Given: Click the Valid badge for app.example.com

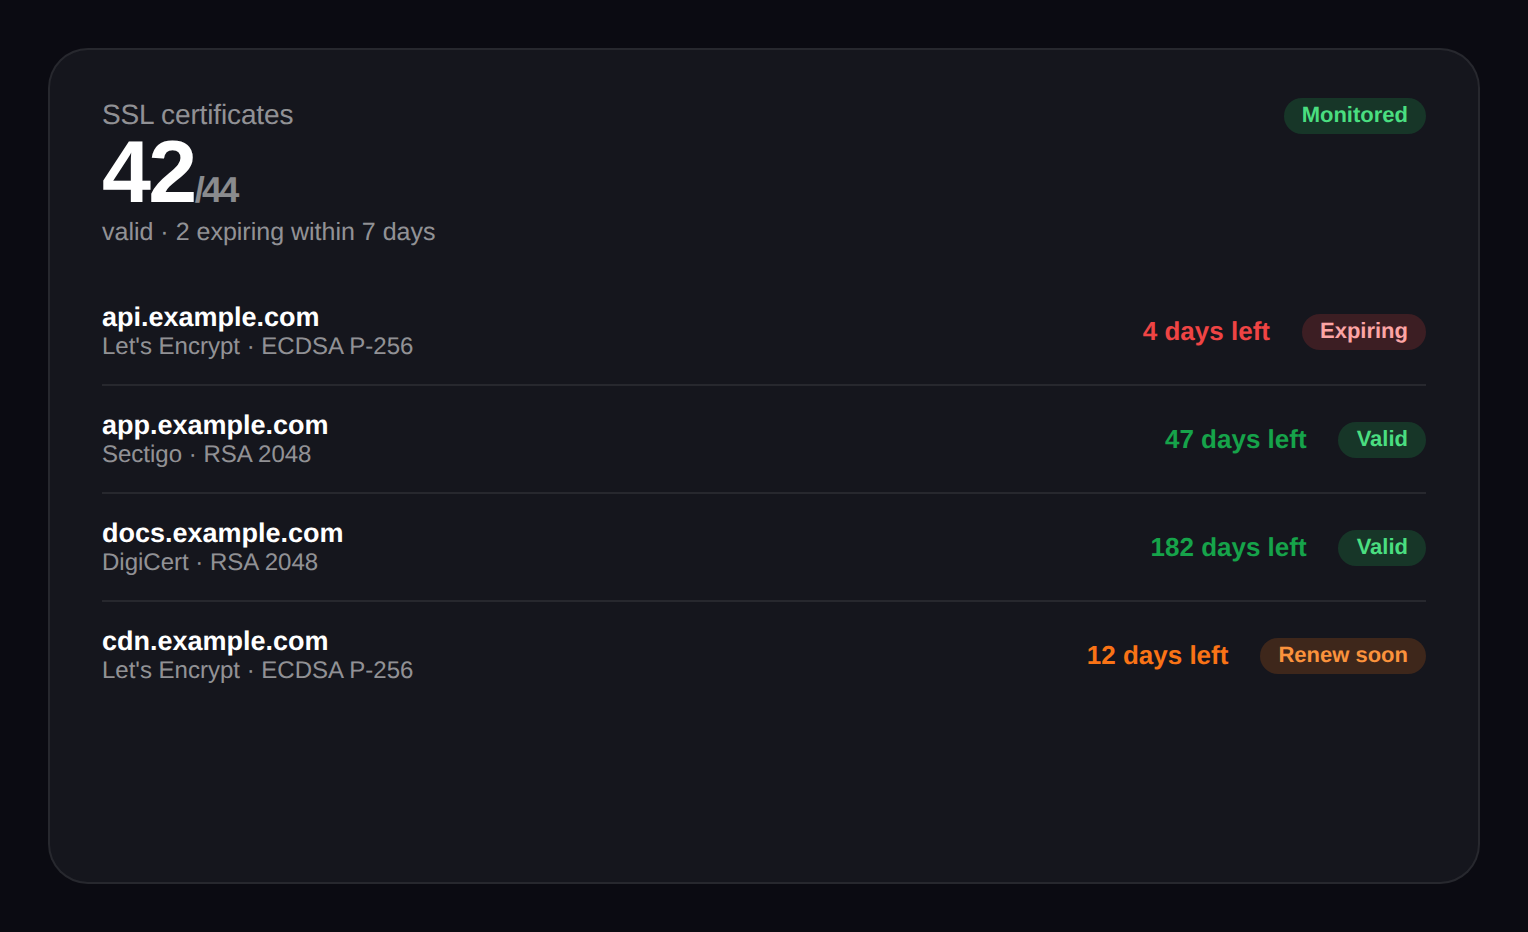Looking at the screenshot, I should [x=1381, y=439].
